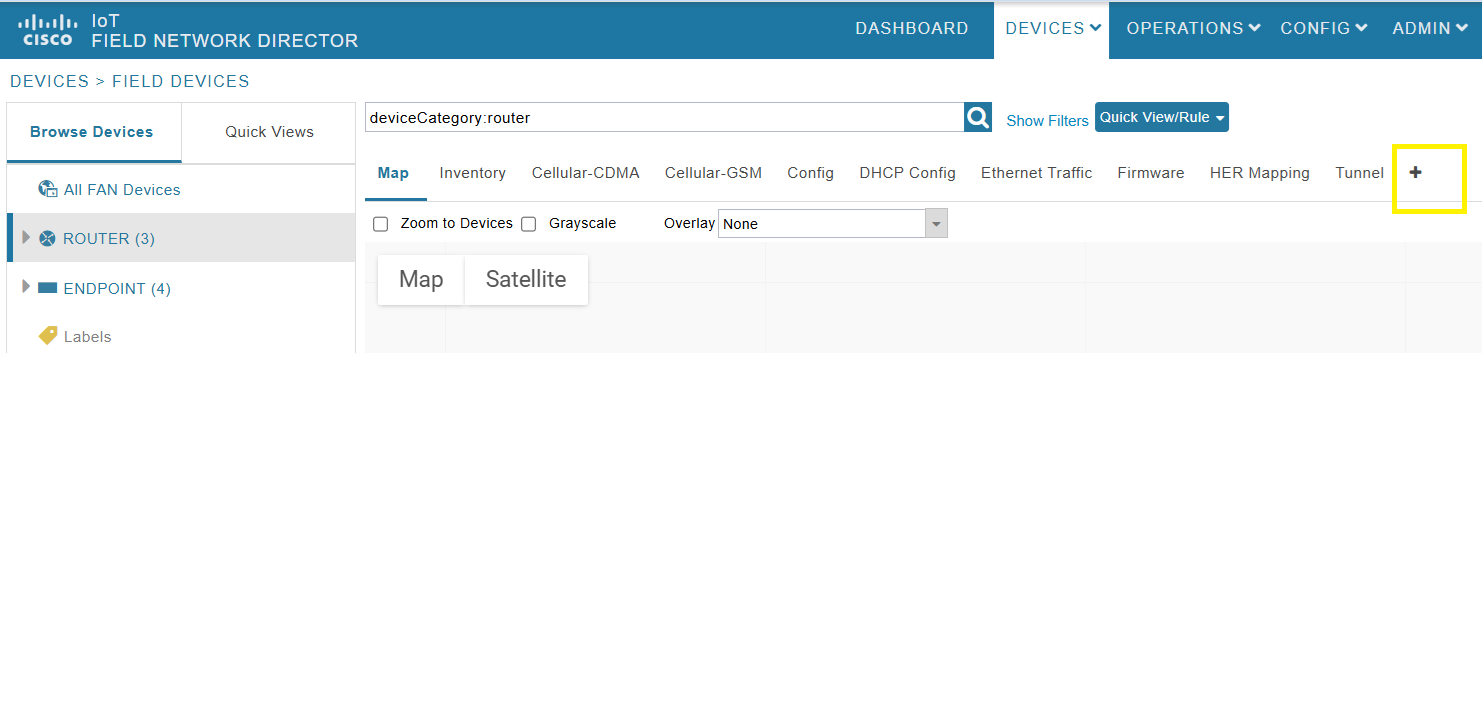
Task: Click the yellow Labels tag icon
Action: (48, 336)
